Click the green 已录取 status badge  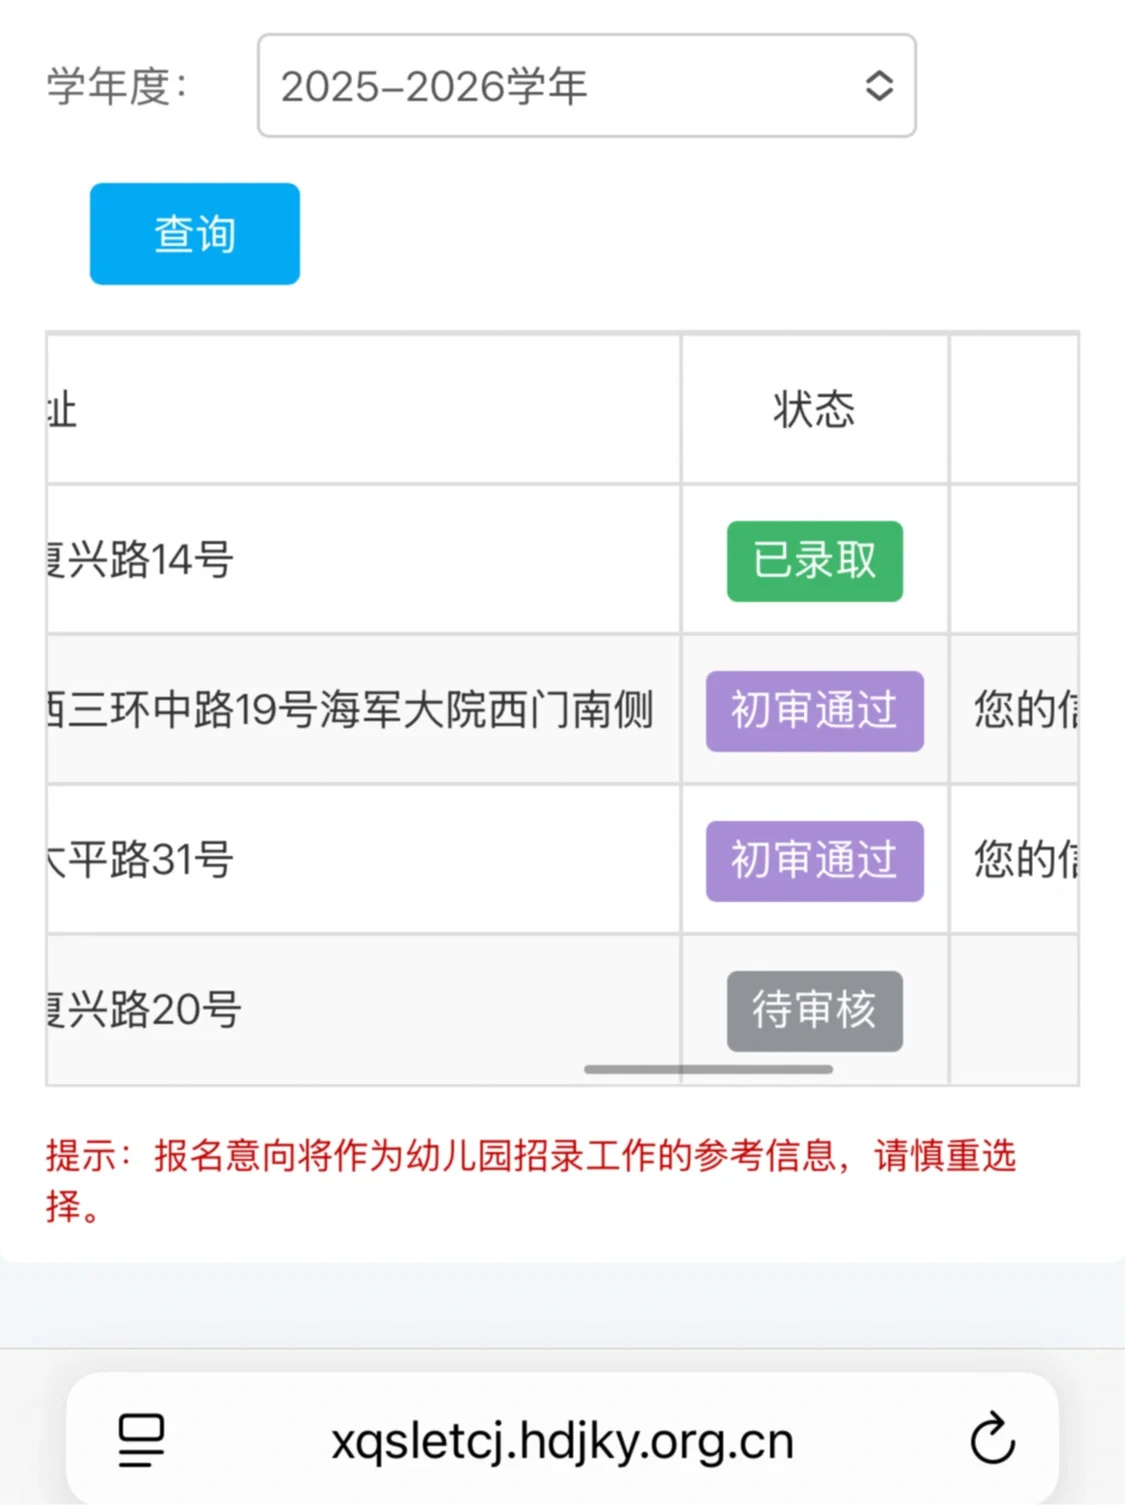click(x=815, y=561)
